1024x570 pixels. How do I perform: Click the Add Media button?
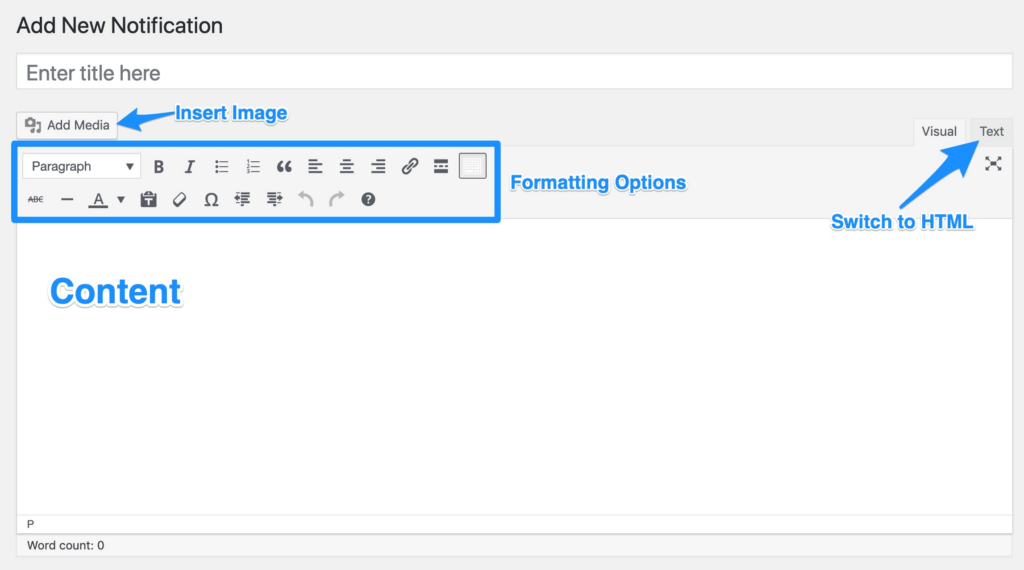tap(67, 125)
